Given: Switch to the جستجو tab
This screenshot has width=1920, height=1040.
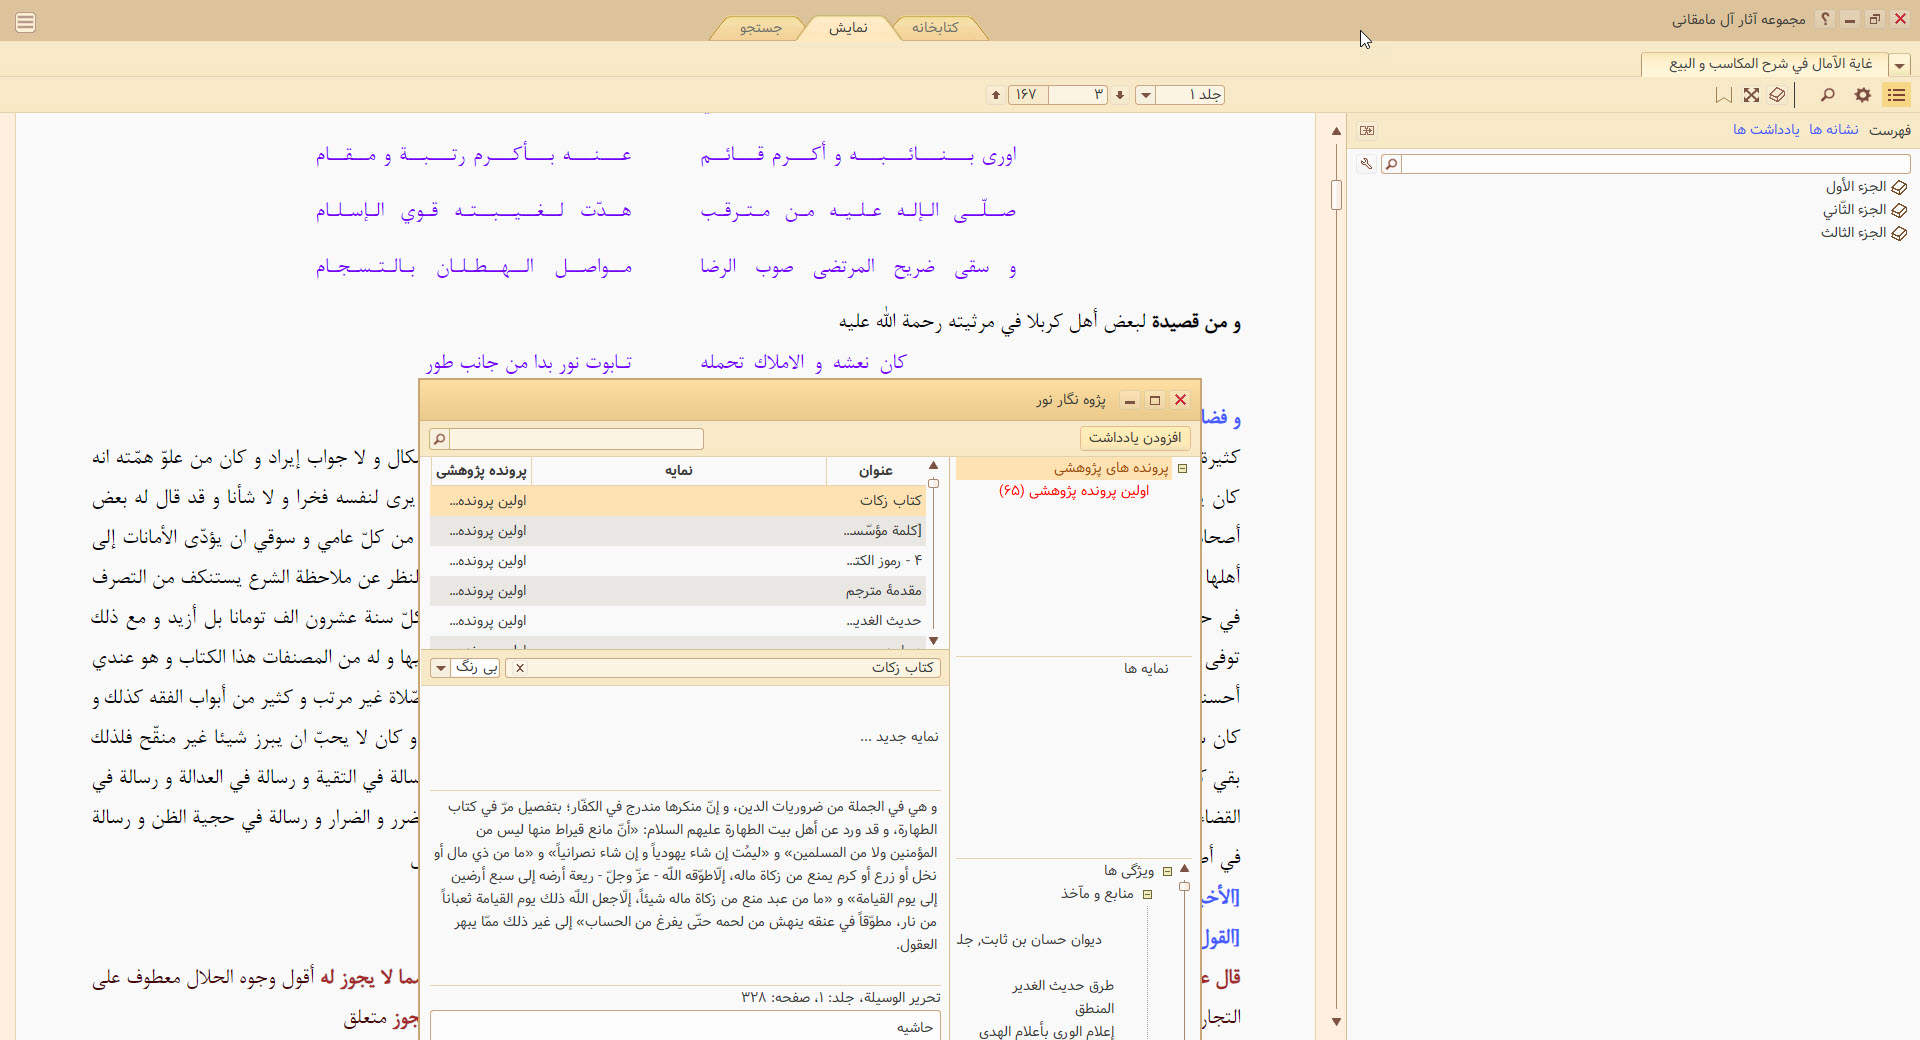Looking at the screenshot, I should pyautogui.click(x=760, y=27).
